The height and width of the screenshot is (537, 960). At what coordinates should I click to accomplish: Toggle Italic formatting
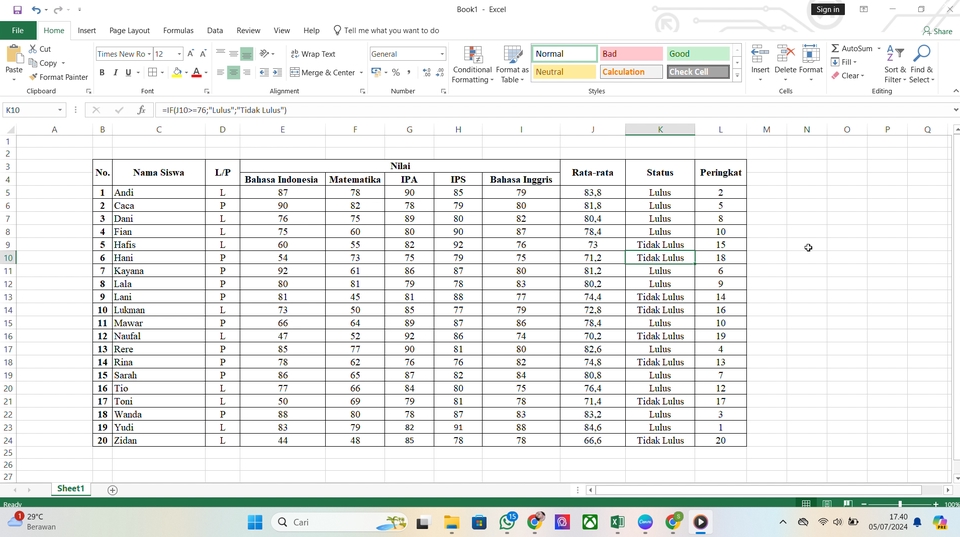(115, 72)
